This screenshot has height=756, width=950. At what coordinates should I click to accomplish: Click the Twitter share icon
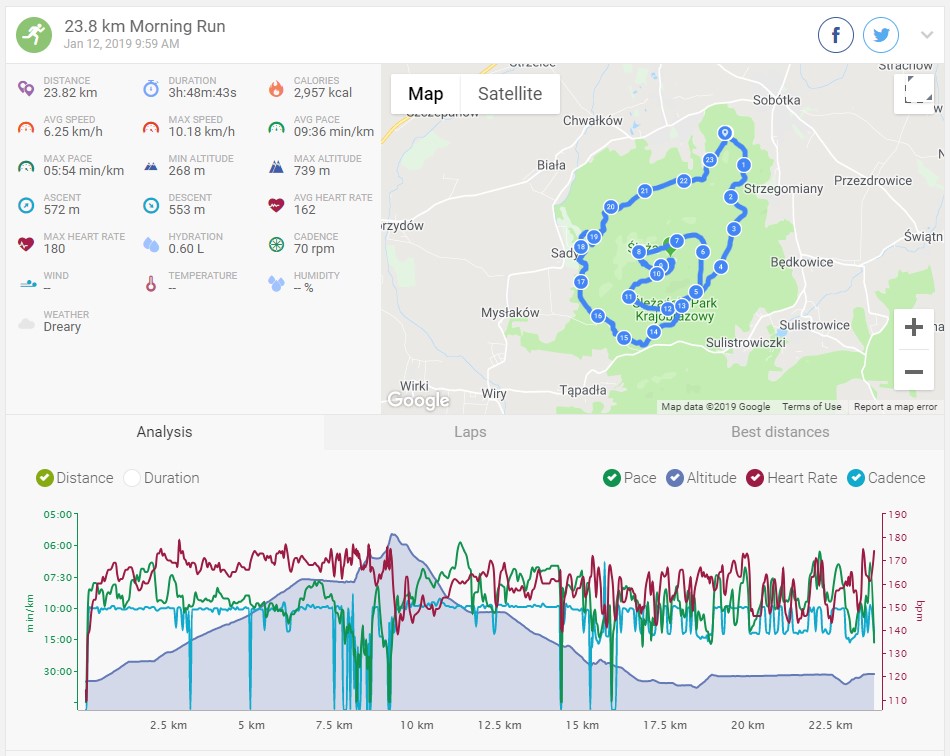click(881, 35)
